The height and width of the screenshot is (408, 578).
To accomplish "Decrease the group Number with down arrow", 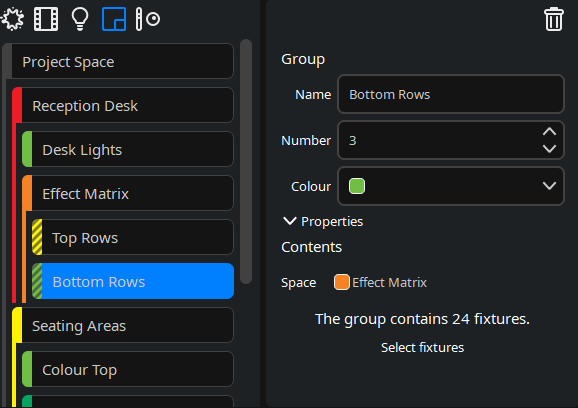I will [x=549, y=149].
